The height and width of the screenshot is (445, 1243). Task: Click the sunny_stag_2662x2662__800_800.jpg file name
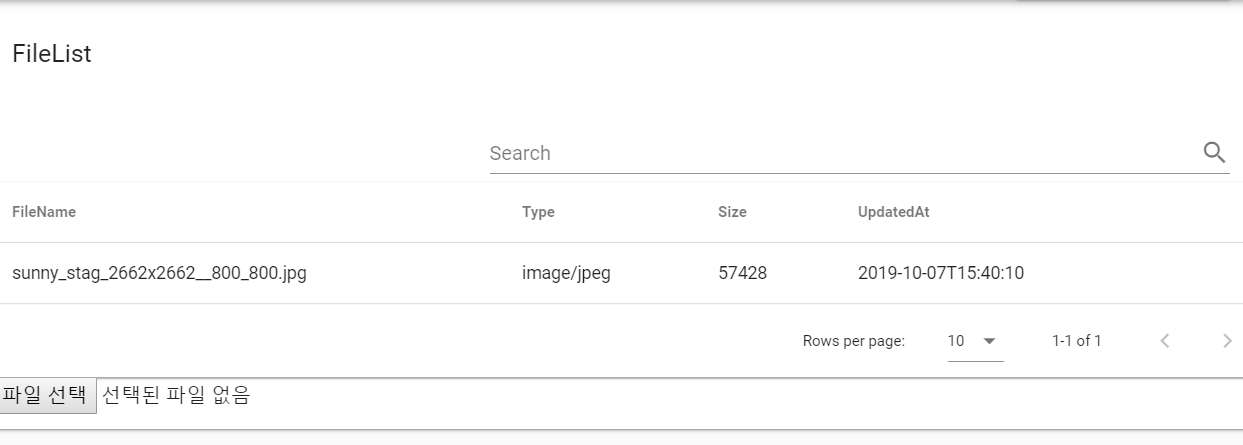pos(159,273)
